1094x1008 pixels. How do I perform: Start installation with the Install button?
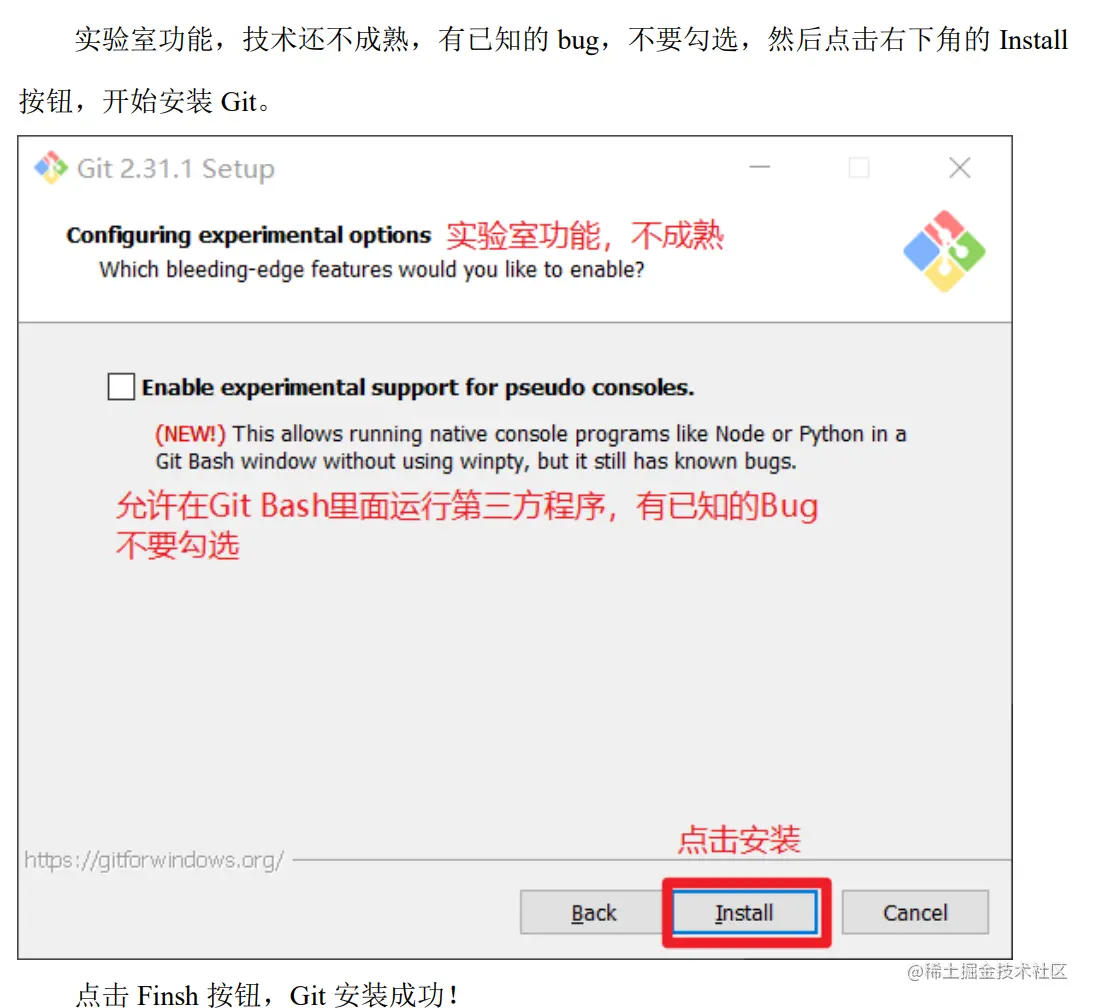click(x=744, y=912)
